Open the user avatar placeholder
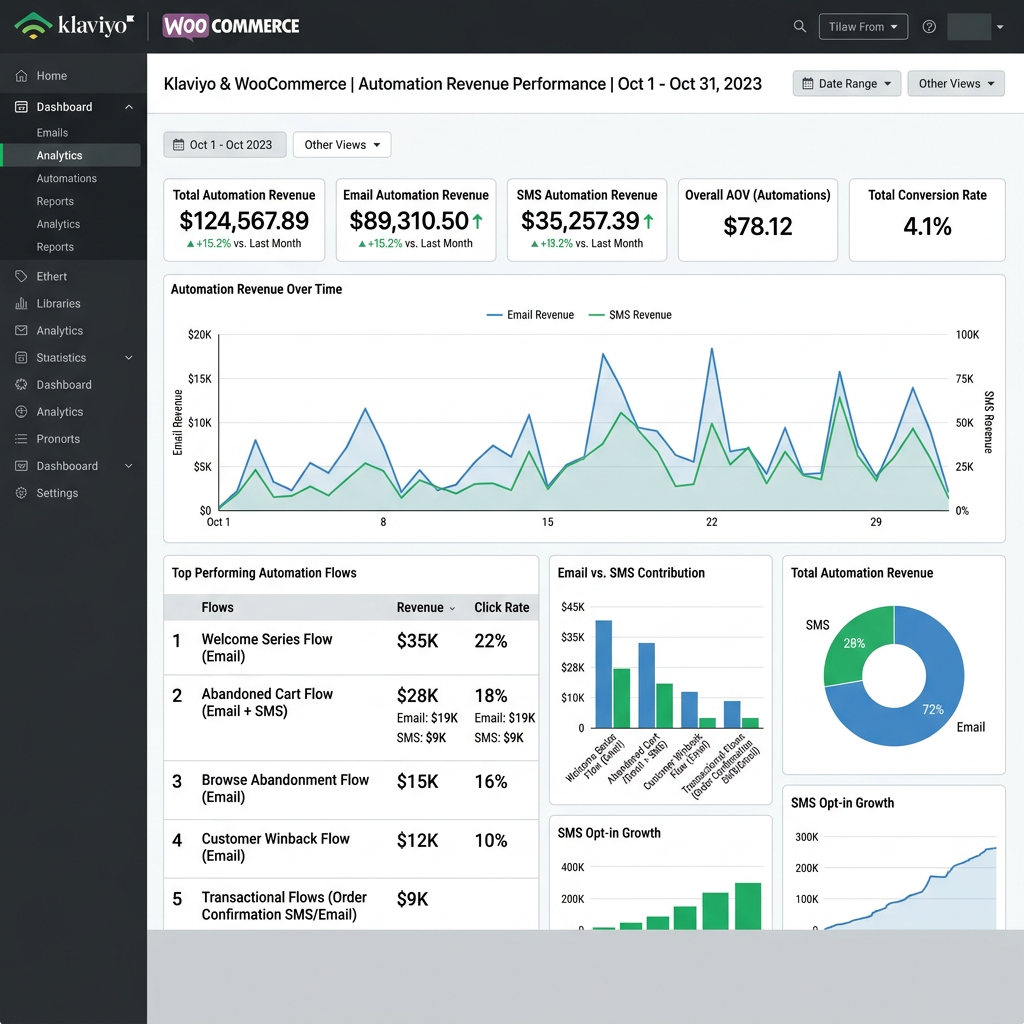Viewport: 1024px width, 1024px height. (x=969, y=27)
